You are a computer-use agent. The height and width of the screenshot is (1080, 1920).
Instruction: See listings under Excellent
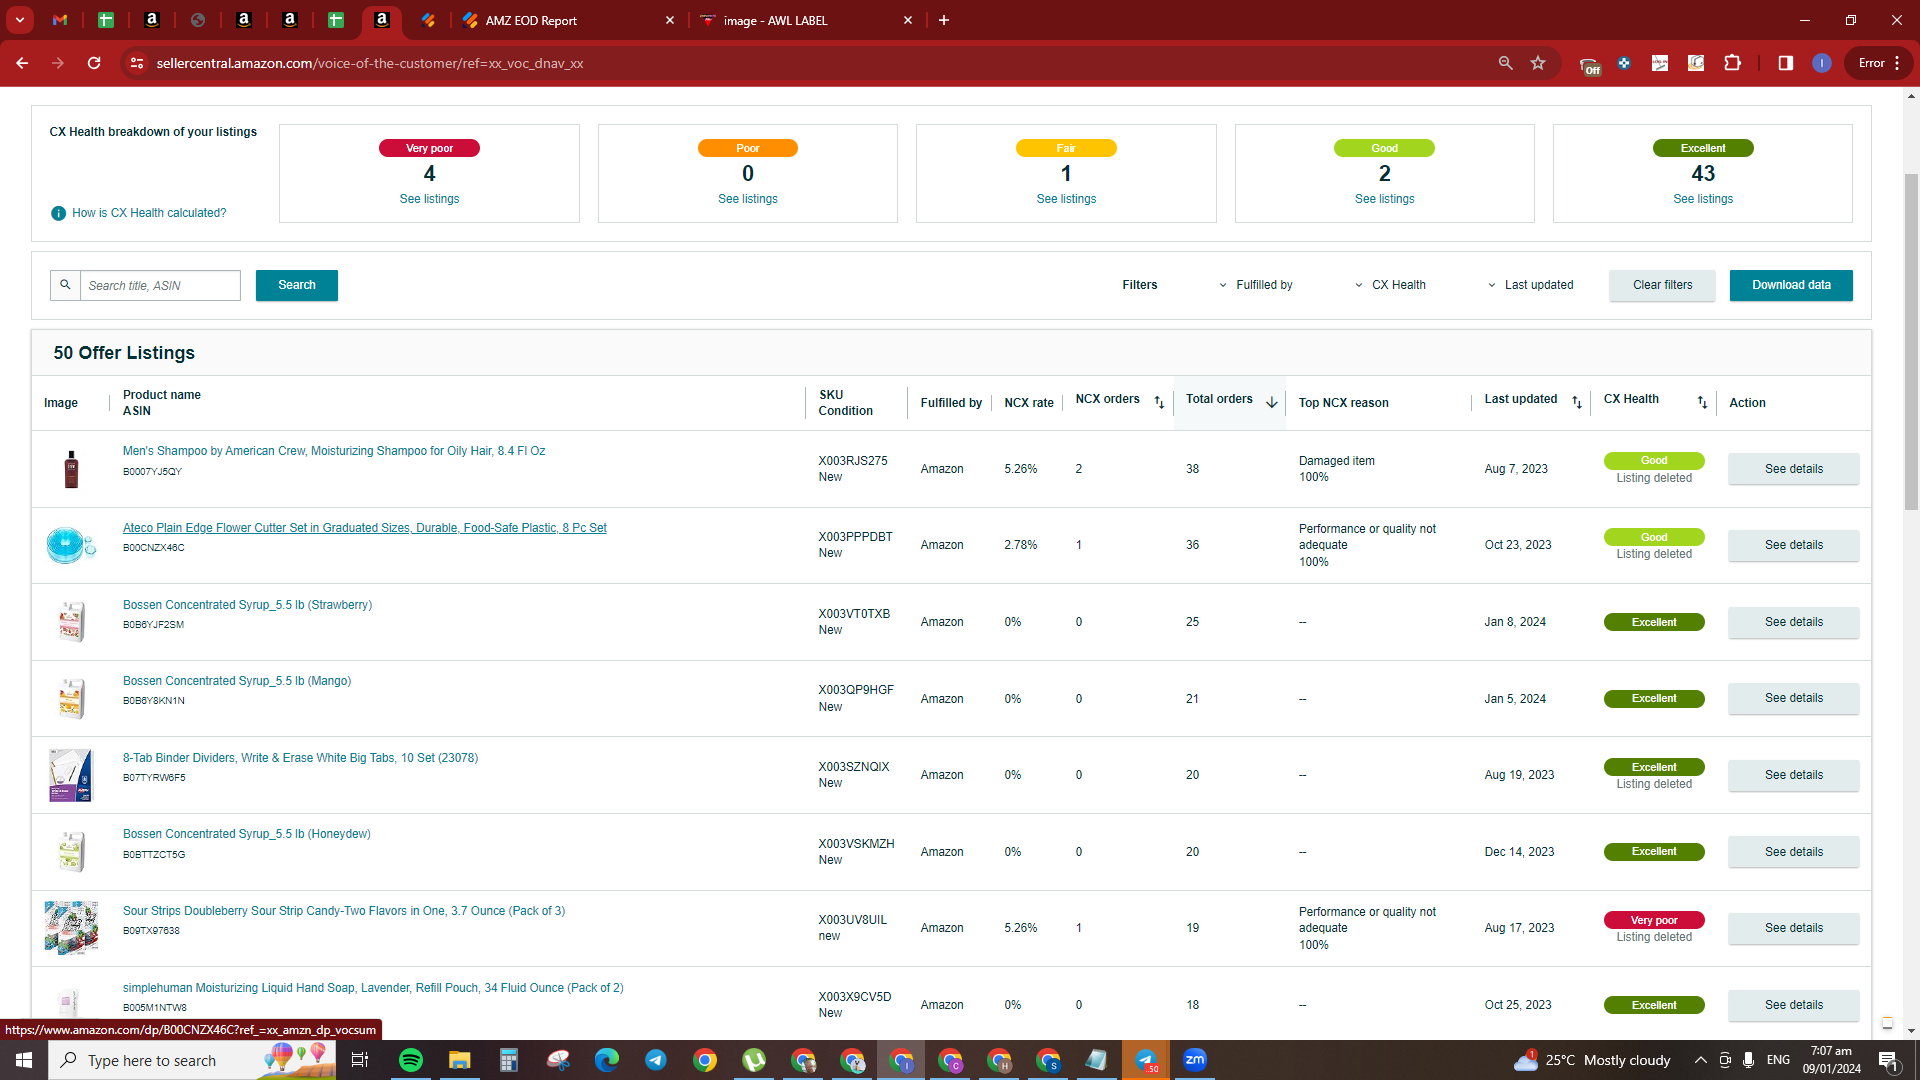click(1703, 199)
